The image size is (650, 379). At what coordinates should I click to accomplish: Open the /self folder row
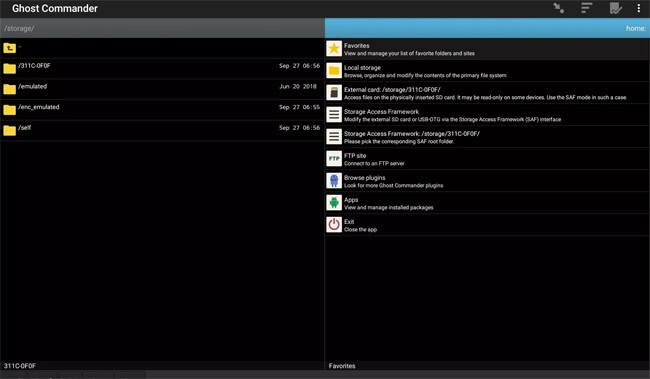tap(162, 131)
